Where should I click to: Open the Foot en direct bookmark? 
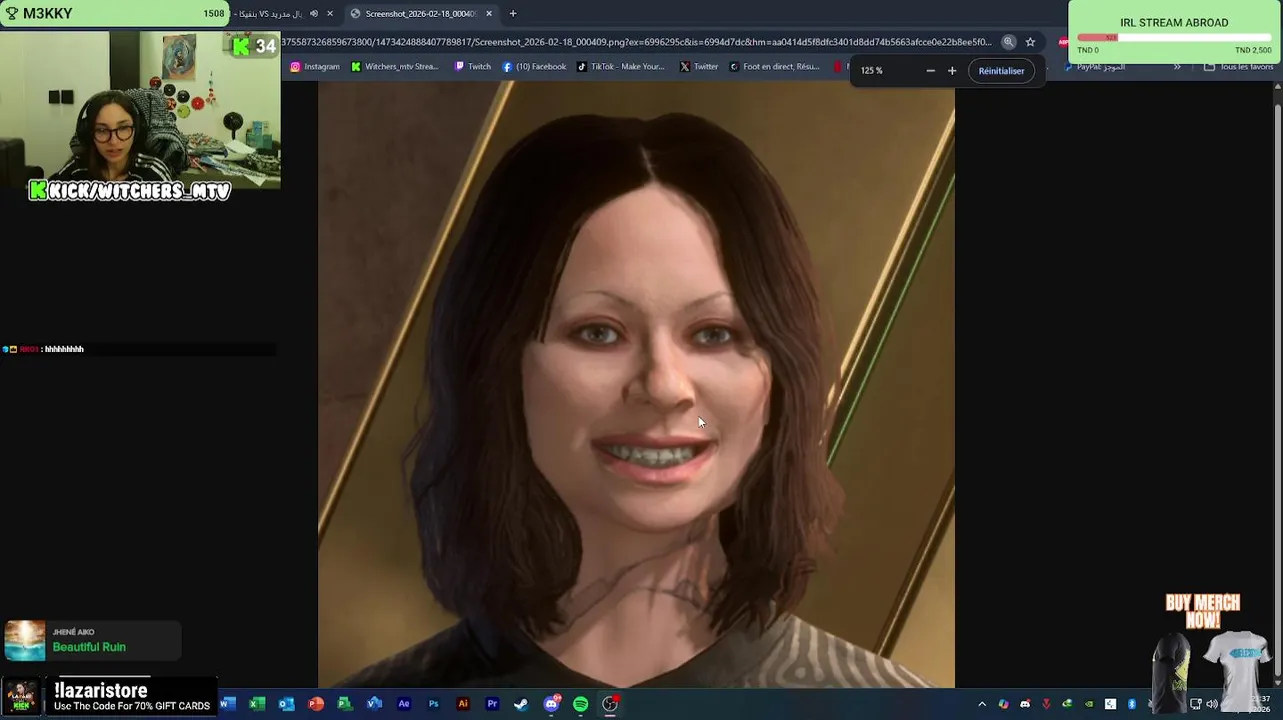click(x=775, y=67)
